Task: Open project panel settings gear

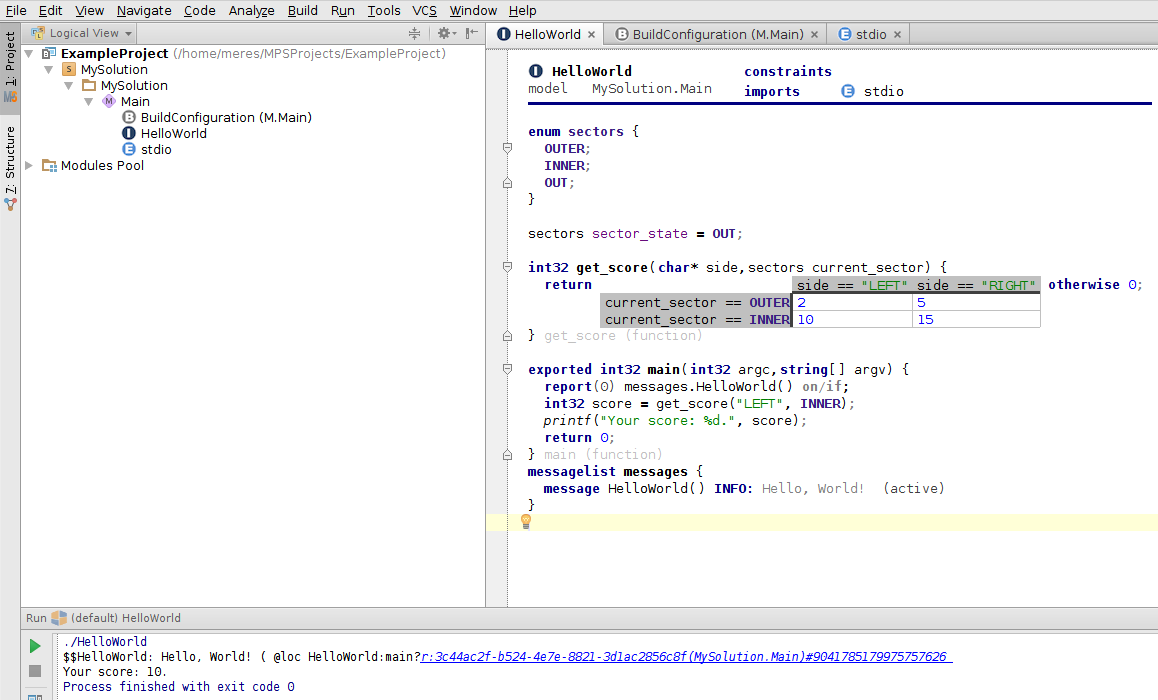Action: point(445,33)
